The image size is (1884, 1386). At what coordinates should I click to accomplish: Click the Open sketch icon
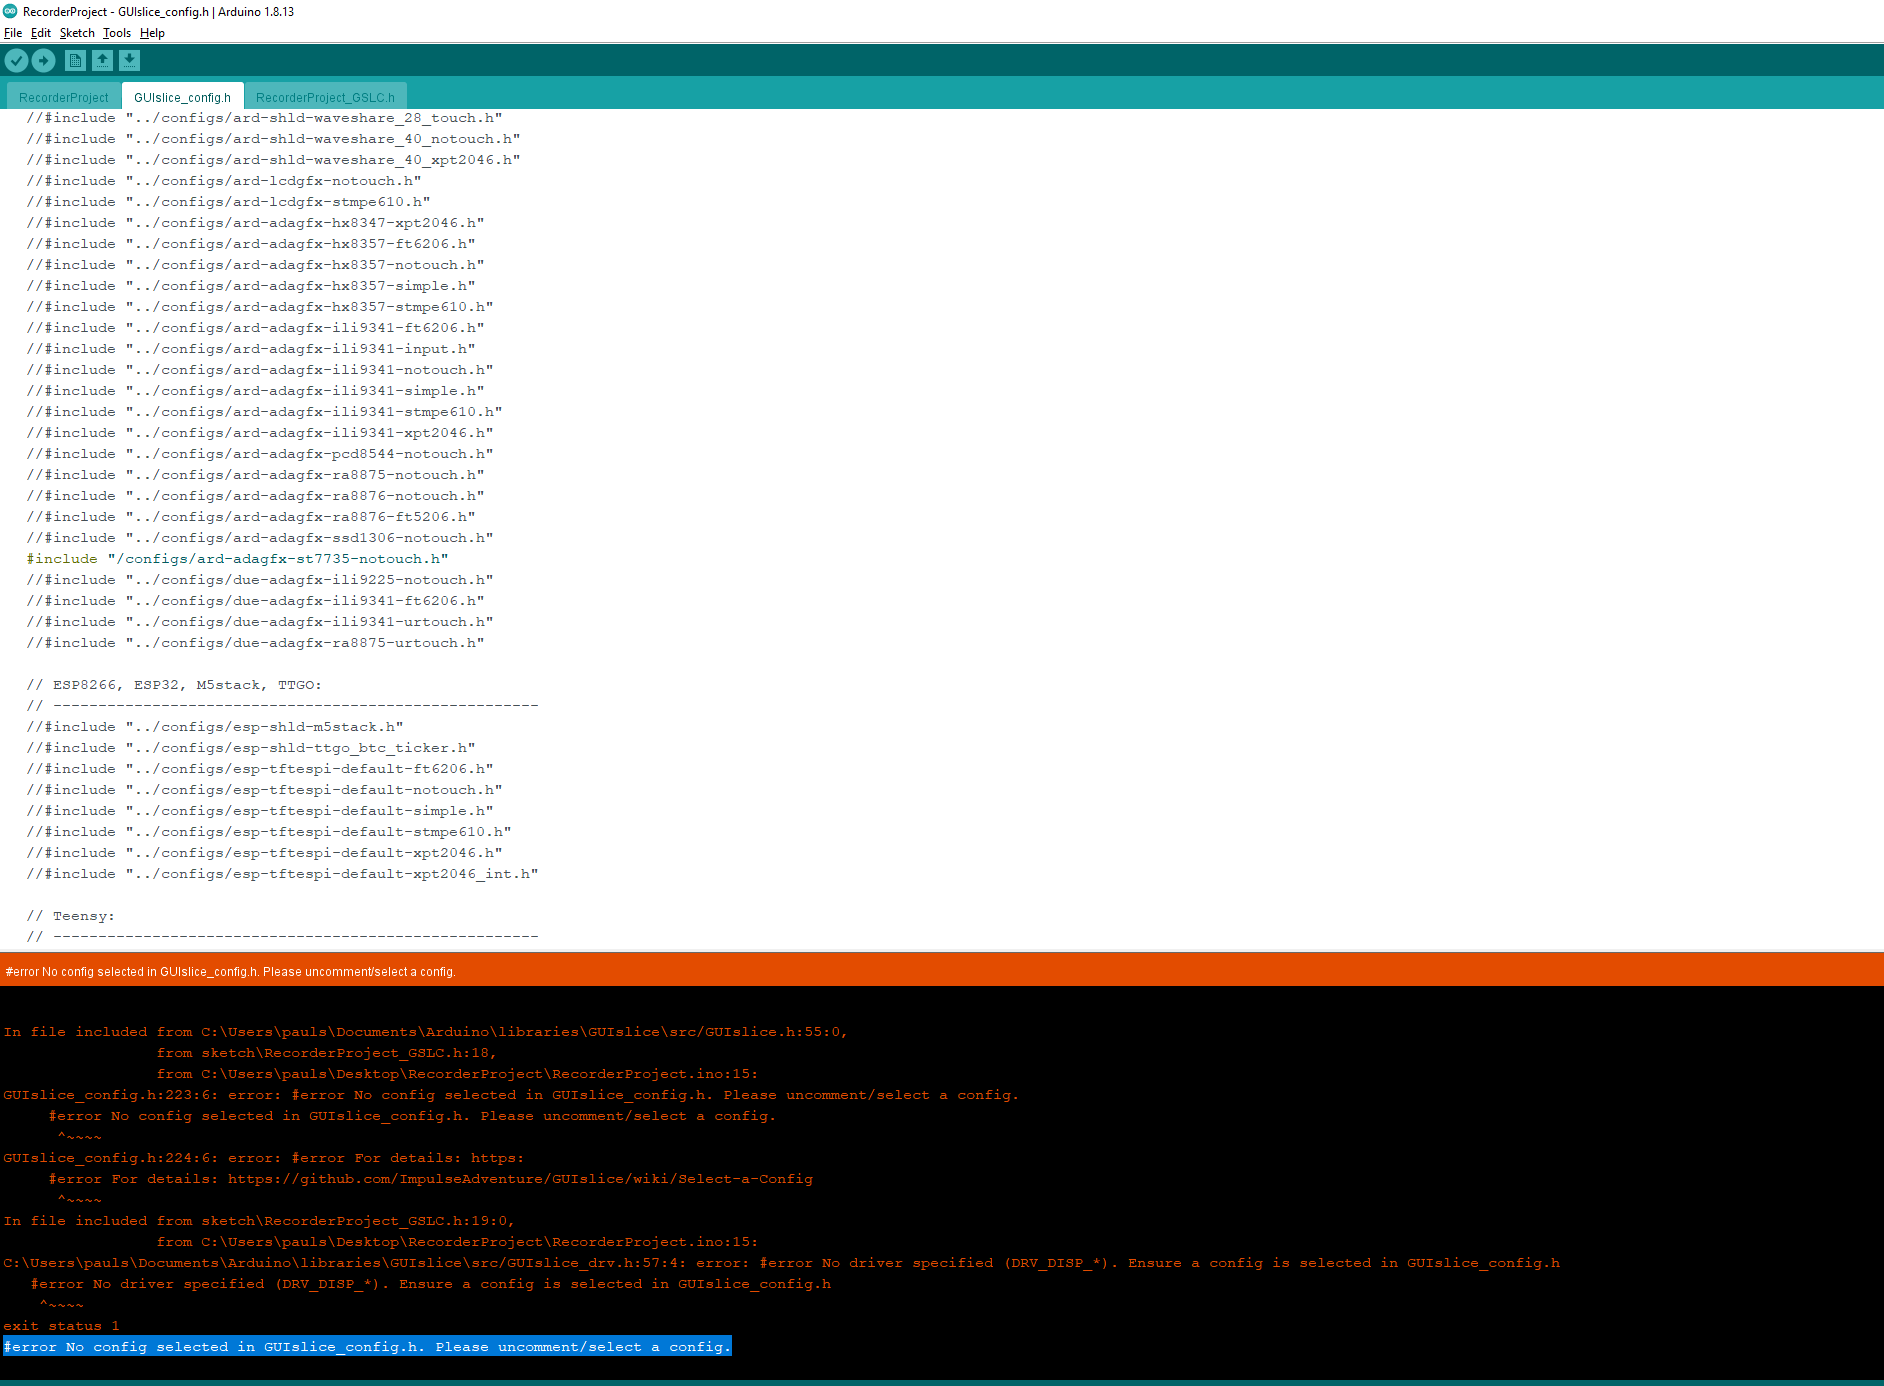point(102,60)
